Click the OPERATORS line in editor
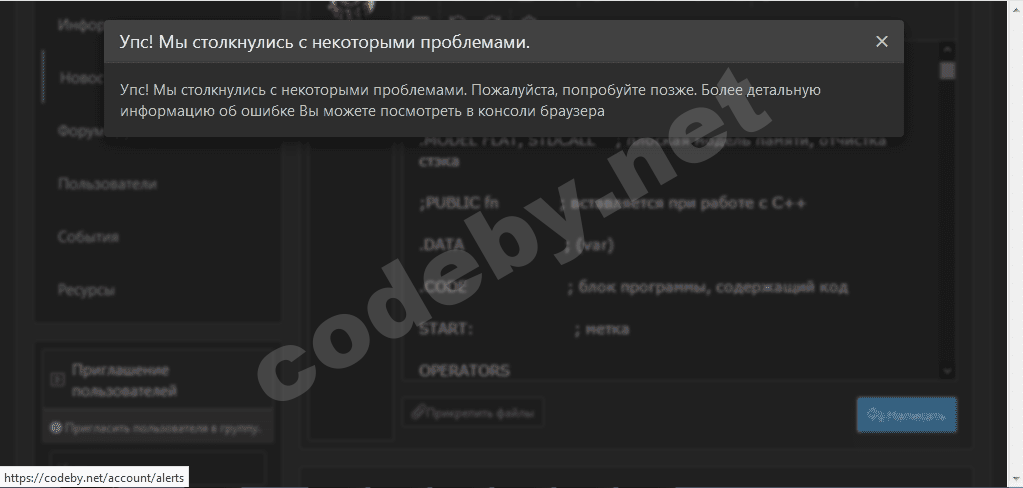 click(x=464, y=371)
